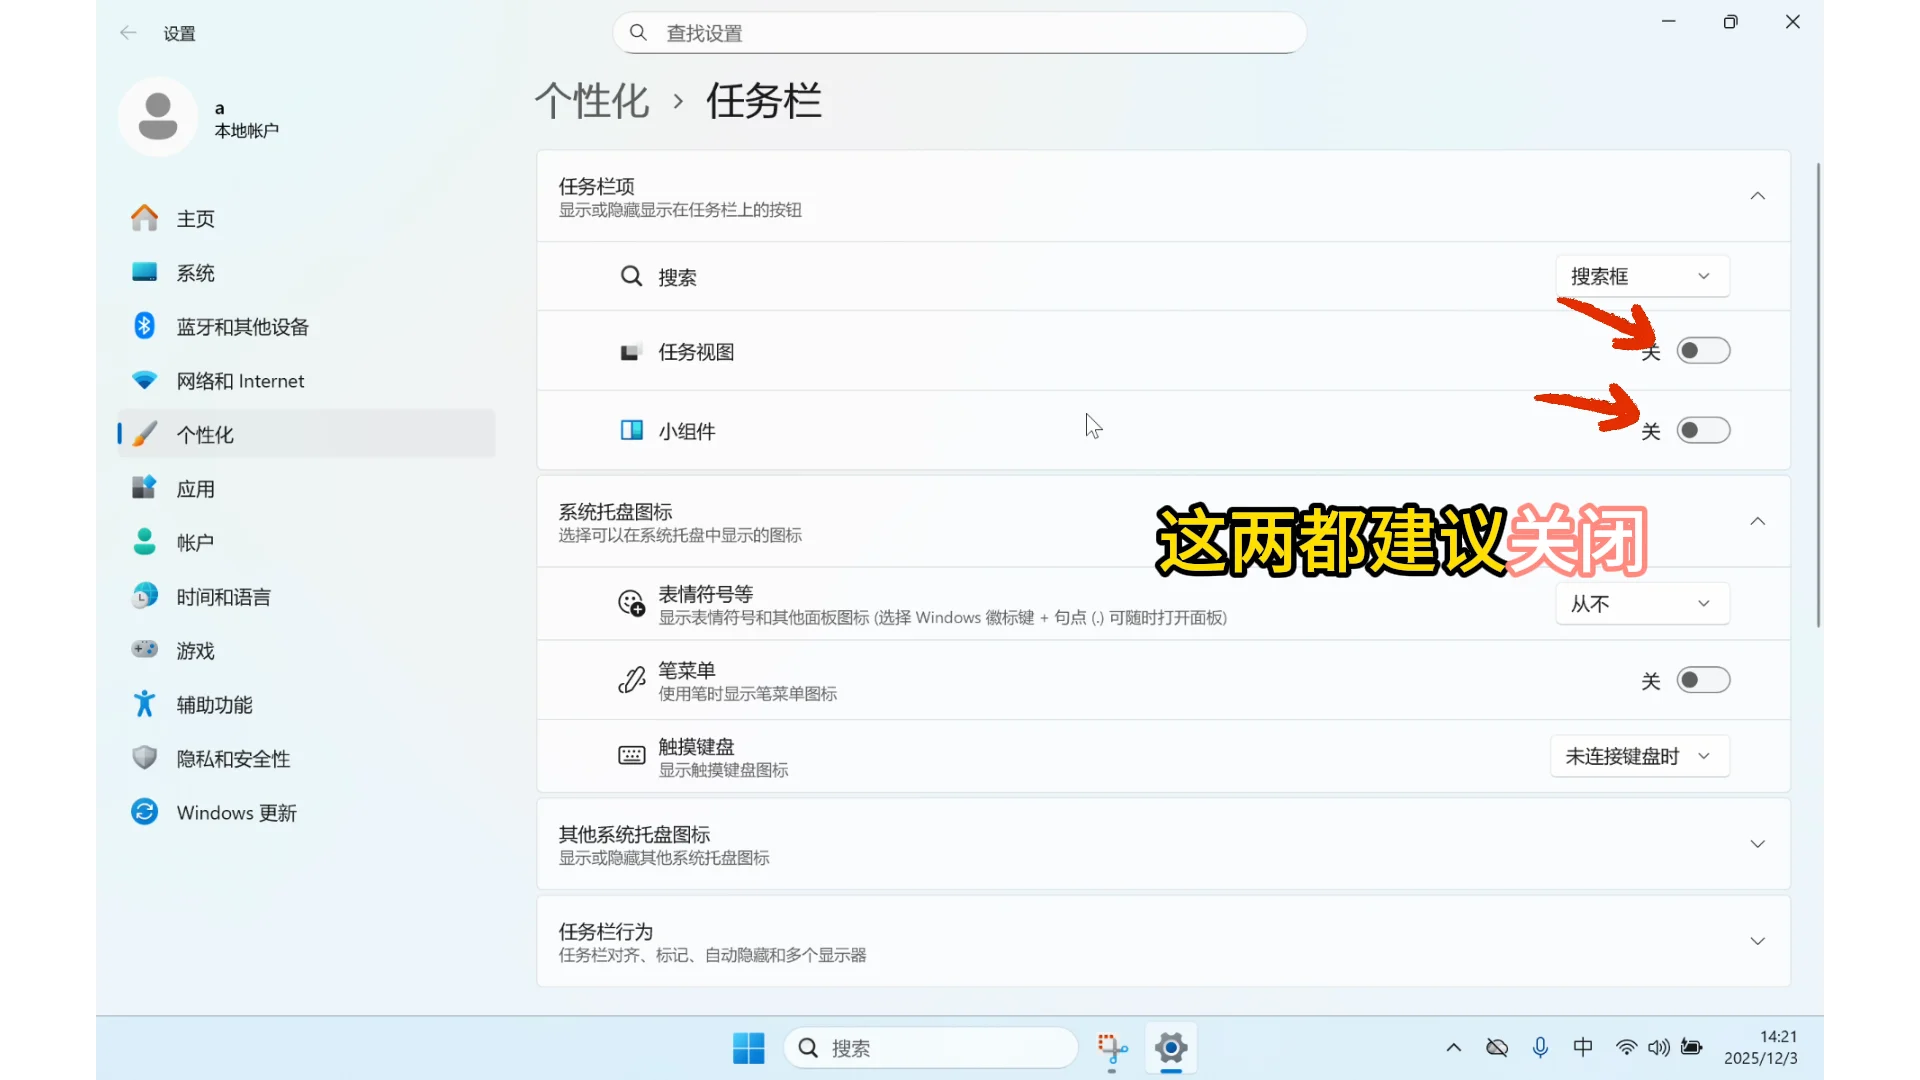Screen dimensions: 1920x1080
Task: Turn on the 小组件 switch
Action: click(x=1703, y=430)
